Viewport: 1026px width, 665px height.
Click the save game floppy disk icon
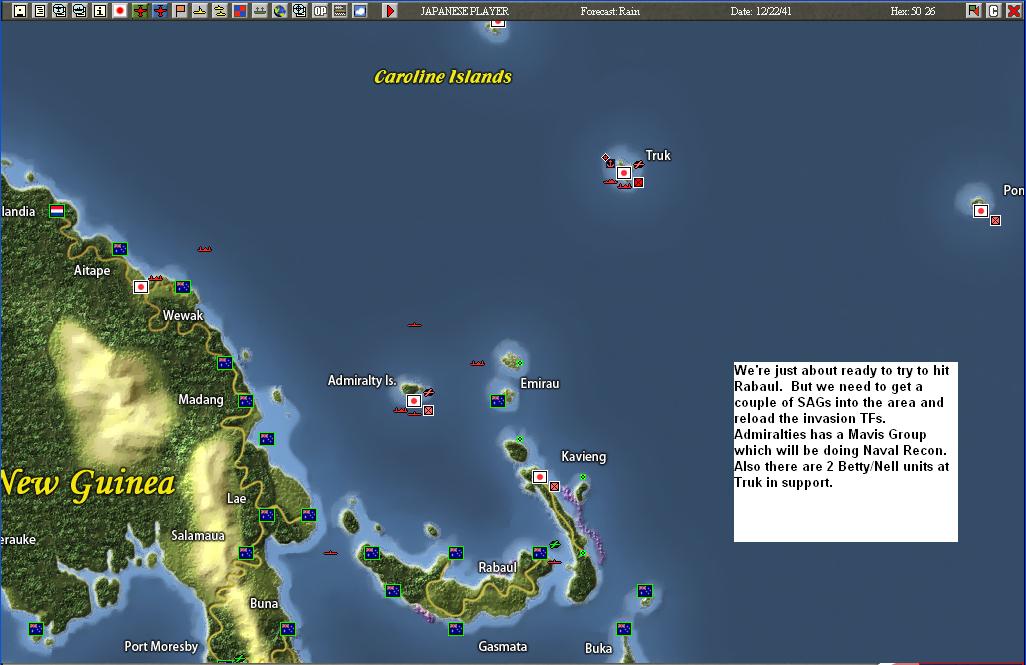(x=20, y=10)
